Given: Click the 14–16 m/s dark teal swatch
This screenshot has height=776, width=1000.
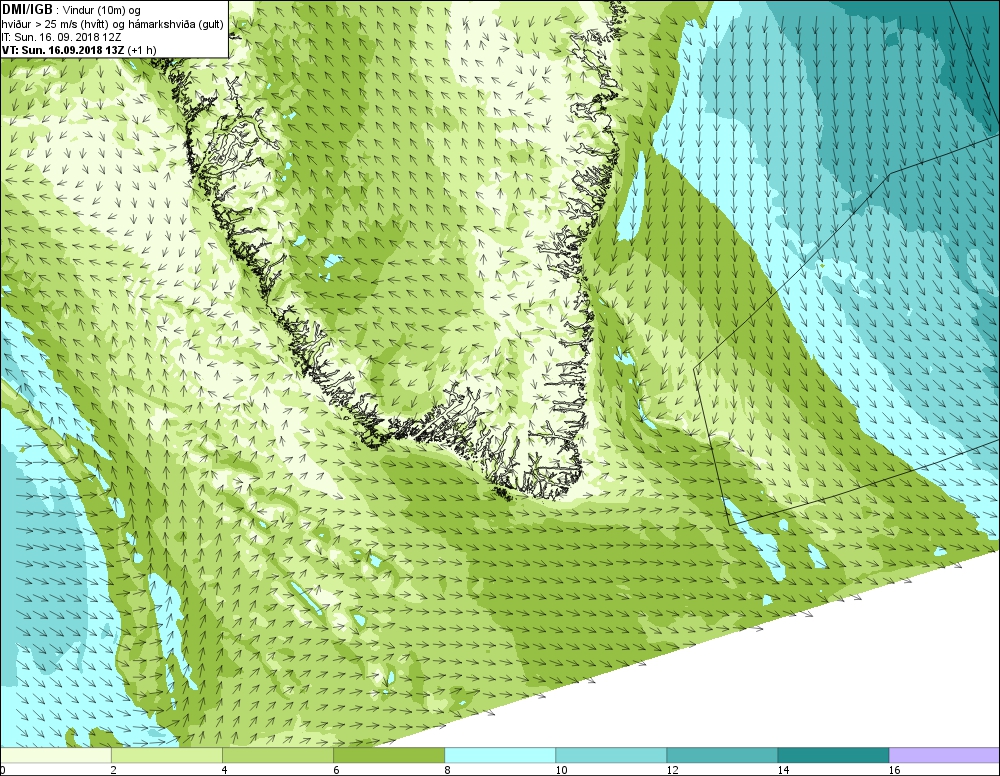Looking at the screenshot, I should point(833,755).
